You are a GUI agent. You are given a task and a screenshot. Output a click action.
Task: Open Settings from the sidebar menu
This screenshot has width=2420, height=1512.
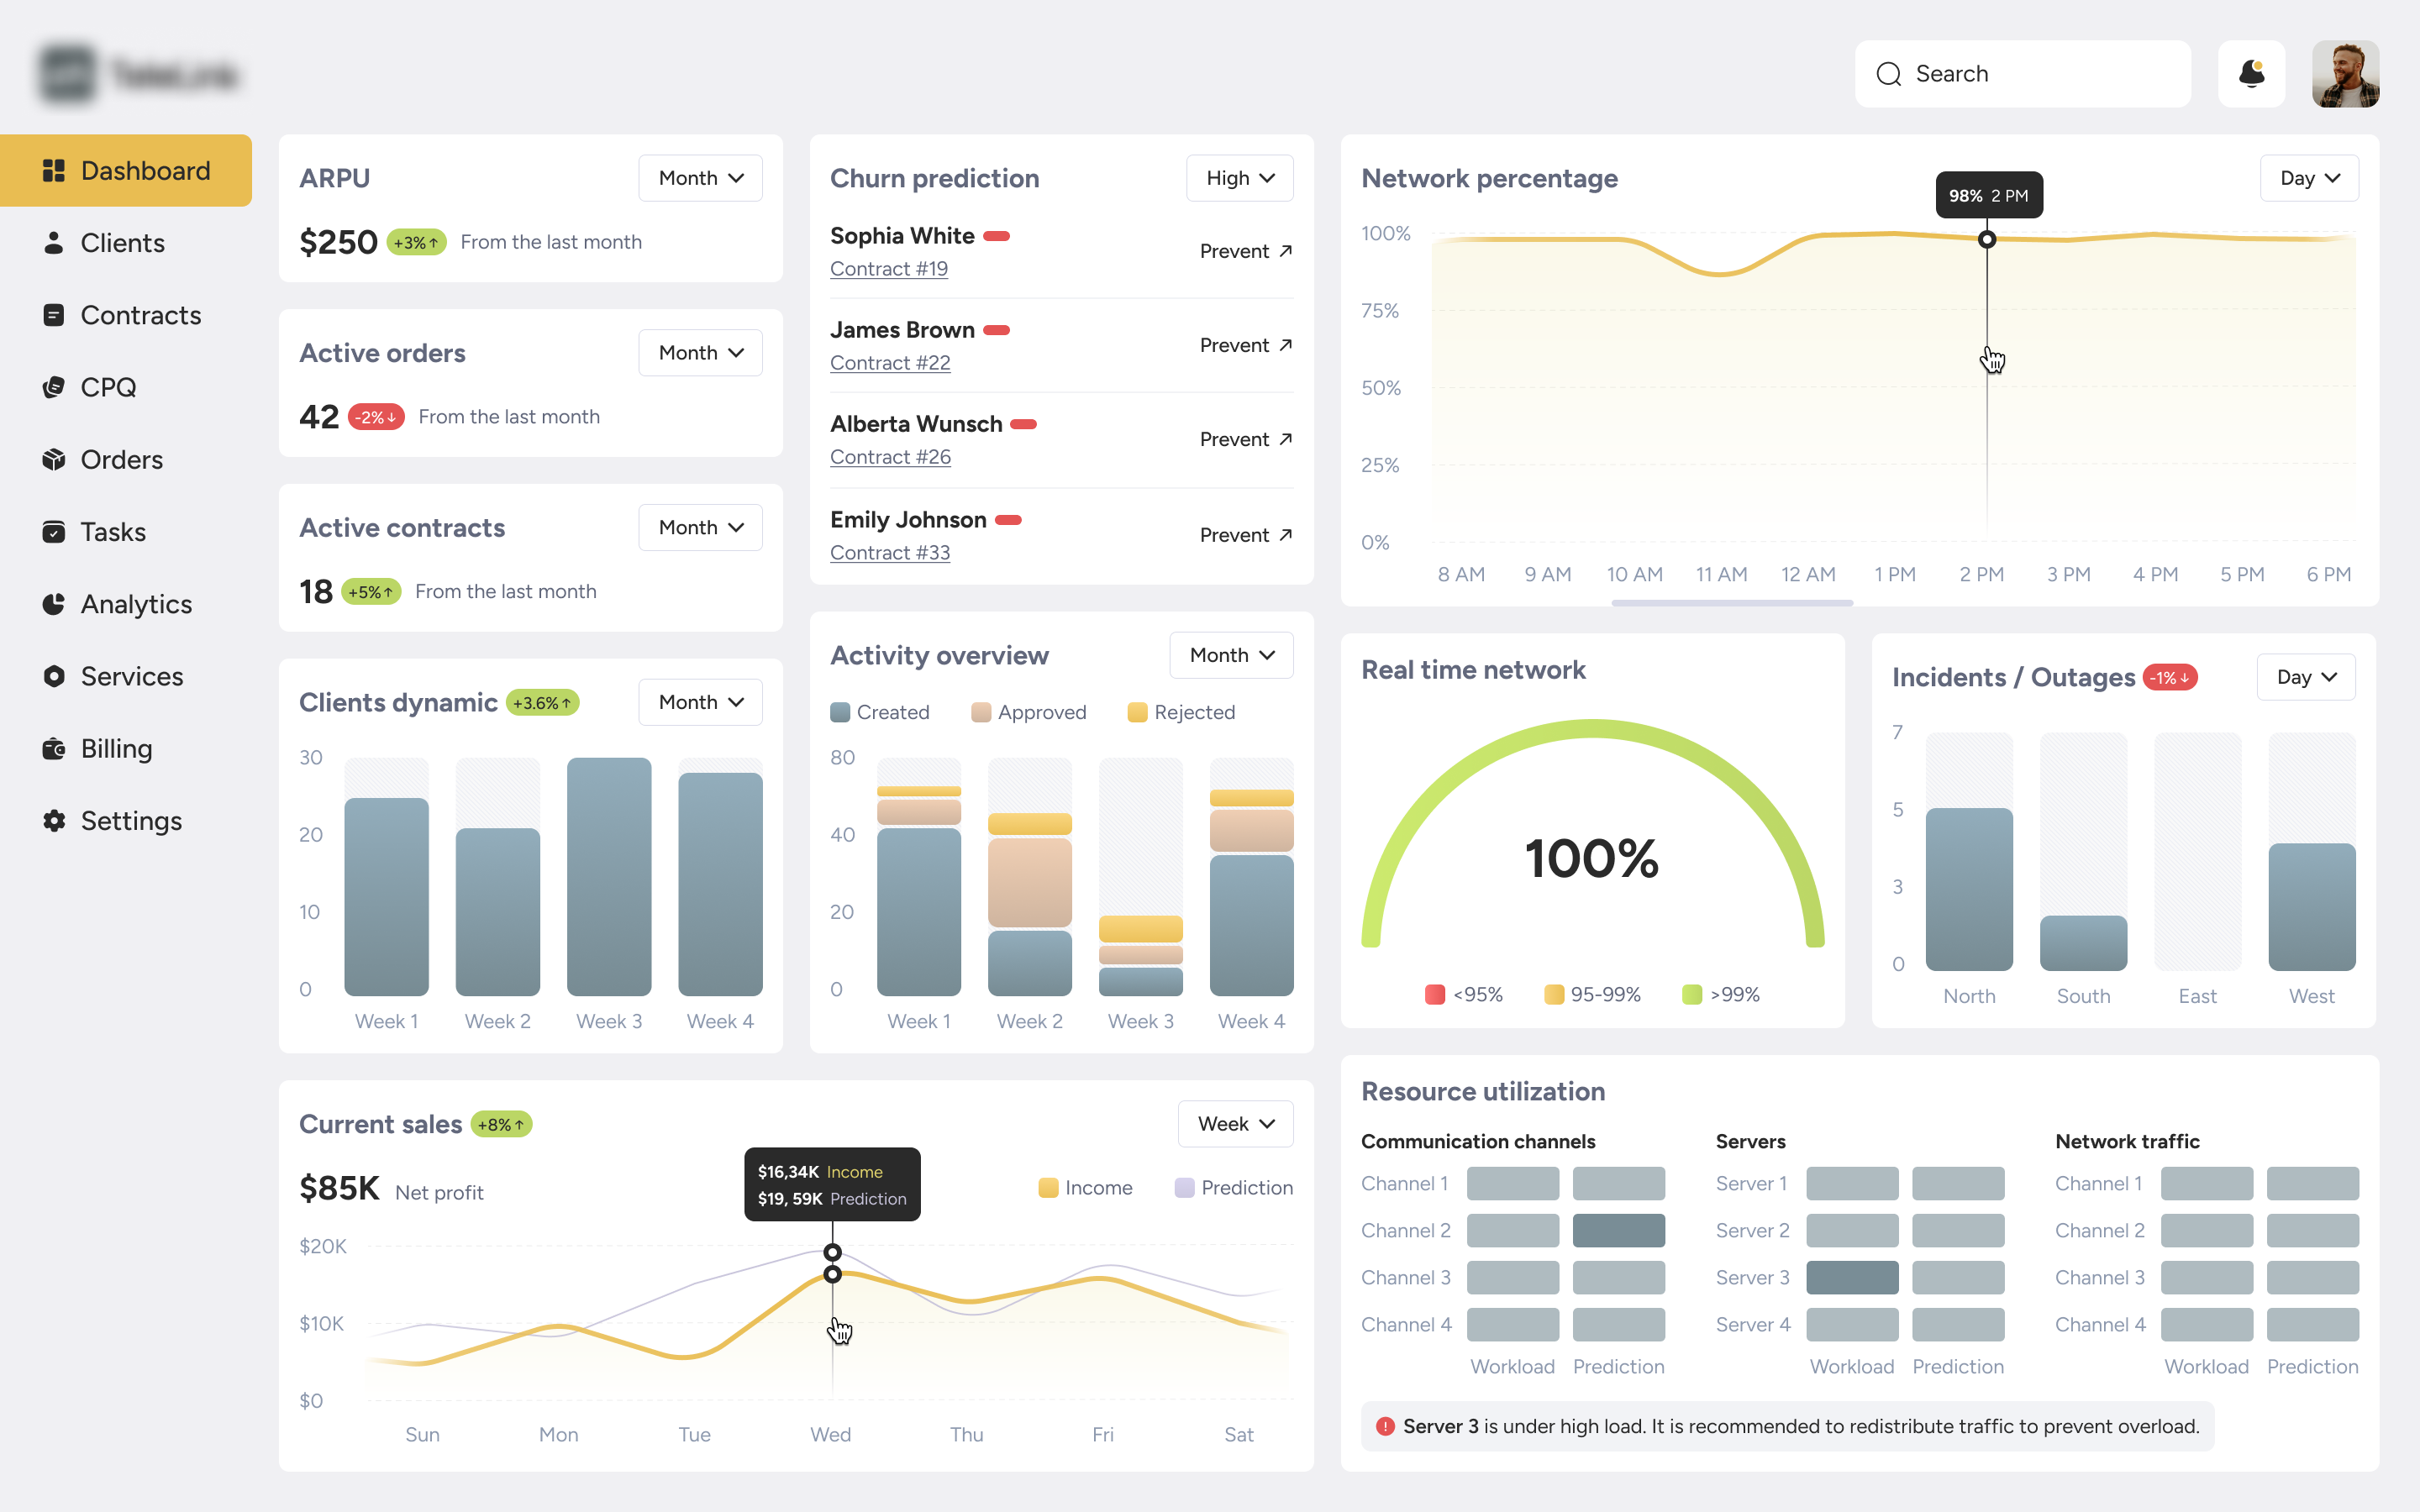click(x=131, y=820)
